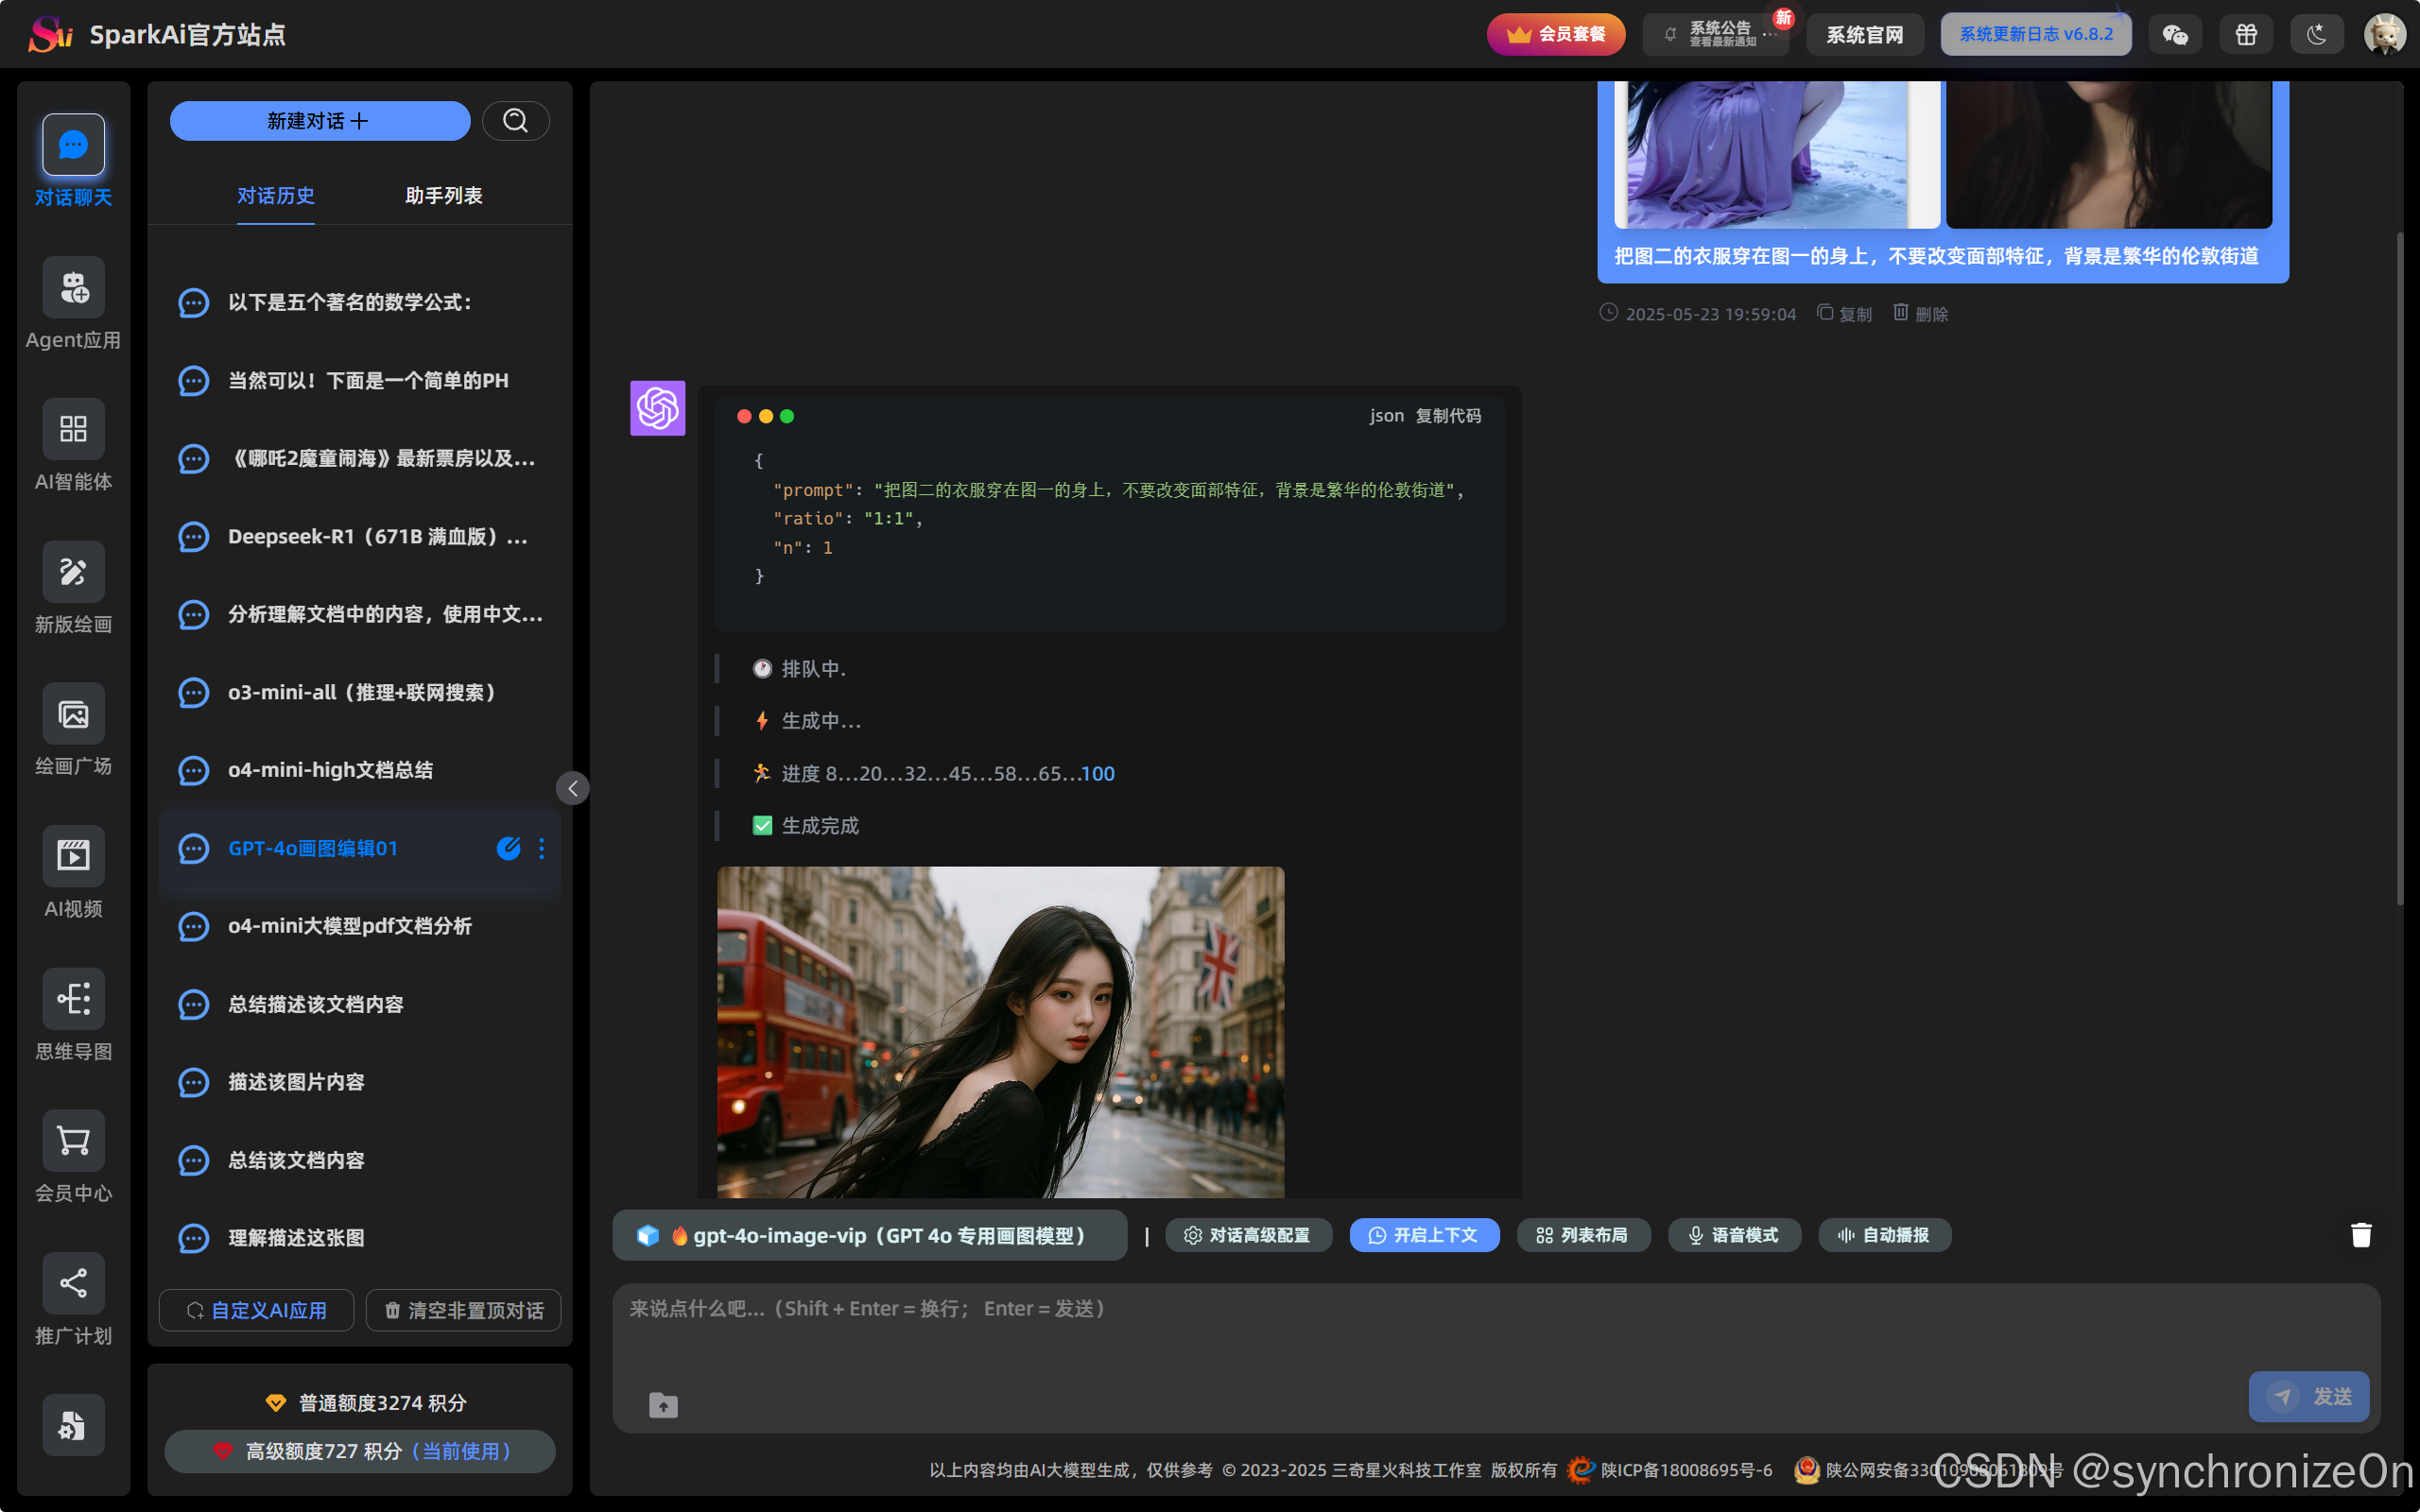
Task: Toggle dark mode moon icon
Action: click(x=2316, y=35)
